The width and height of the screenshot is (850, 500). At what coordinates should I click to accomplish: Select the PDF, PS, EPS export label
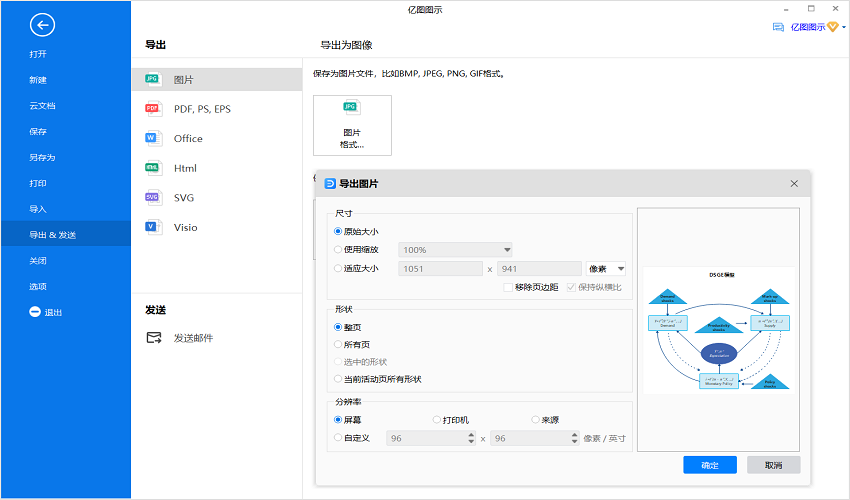pyautogui.click(x=202, y=109)
